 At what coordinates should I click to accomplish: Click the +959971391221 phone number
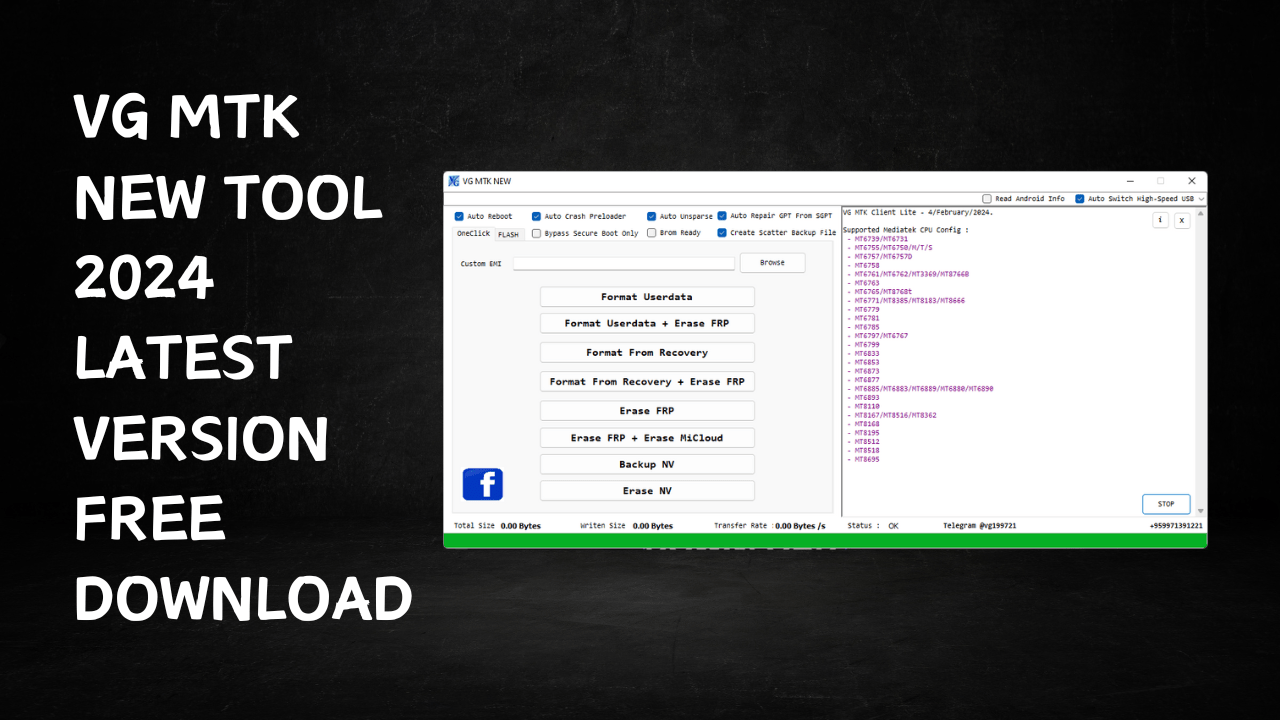click(1176, 525)
